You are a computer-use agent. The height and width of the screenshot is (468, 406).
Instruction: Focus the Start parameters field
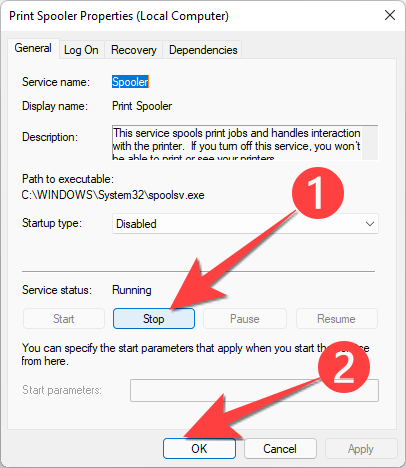[x=254, y=390]
